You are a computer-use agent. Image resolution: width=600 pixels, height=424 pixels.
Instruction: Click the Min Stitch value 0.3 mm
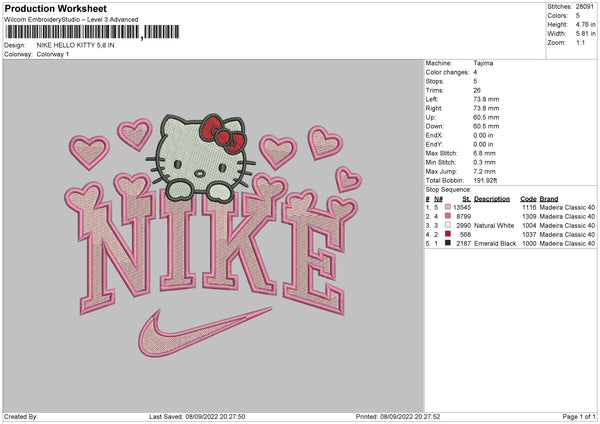[484, 163]
